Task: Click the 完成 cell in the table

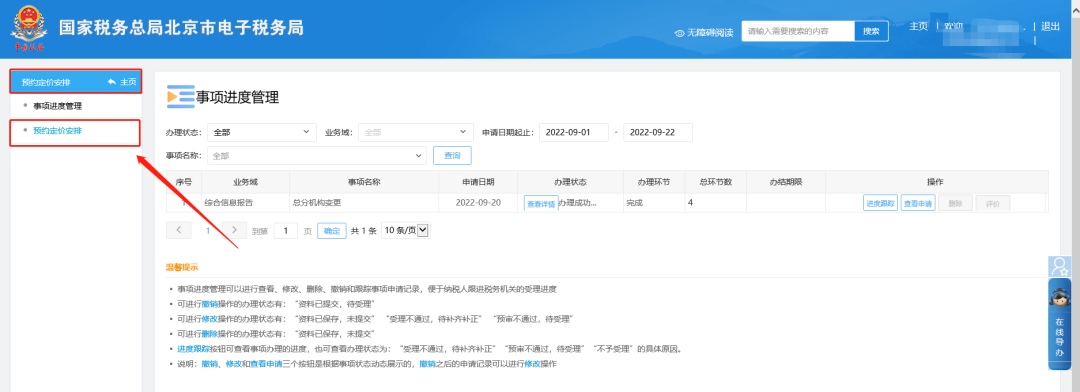Action: click(654, 203)
